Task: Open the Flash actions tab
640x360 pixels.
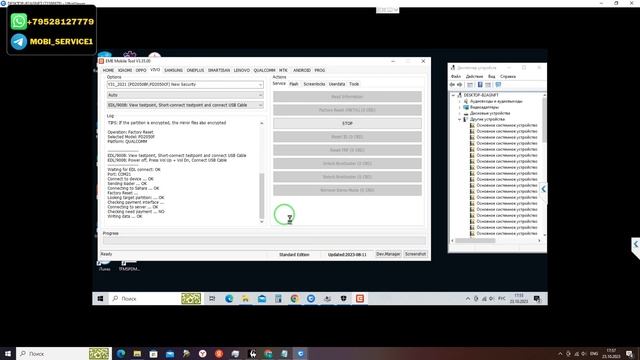Action: point(294,84)
